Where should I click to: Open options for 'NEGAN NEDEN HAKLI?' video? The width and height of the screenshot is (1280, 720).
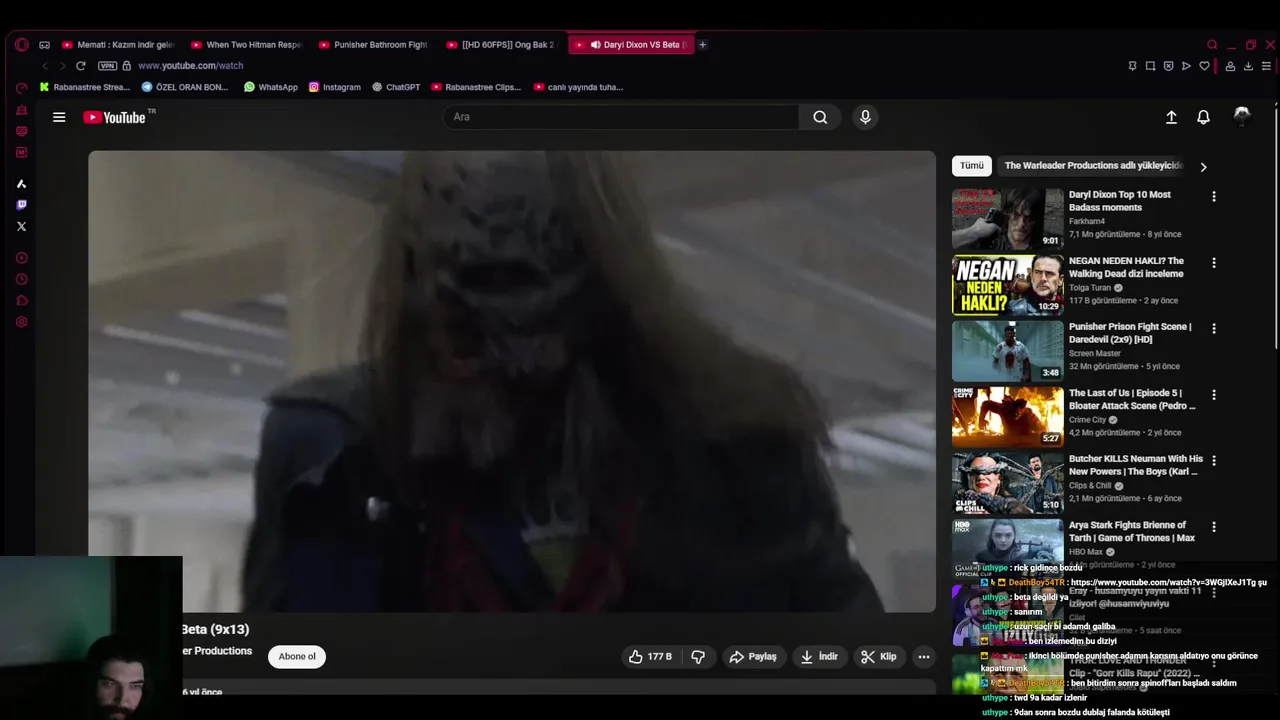point(1214,263)
